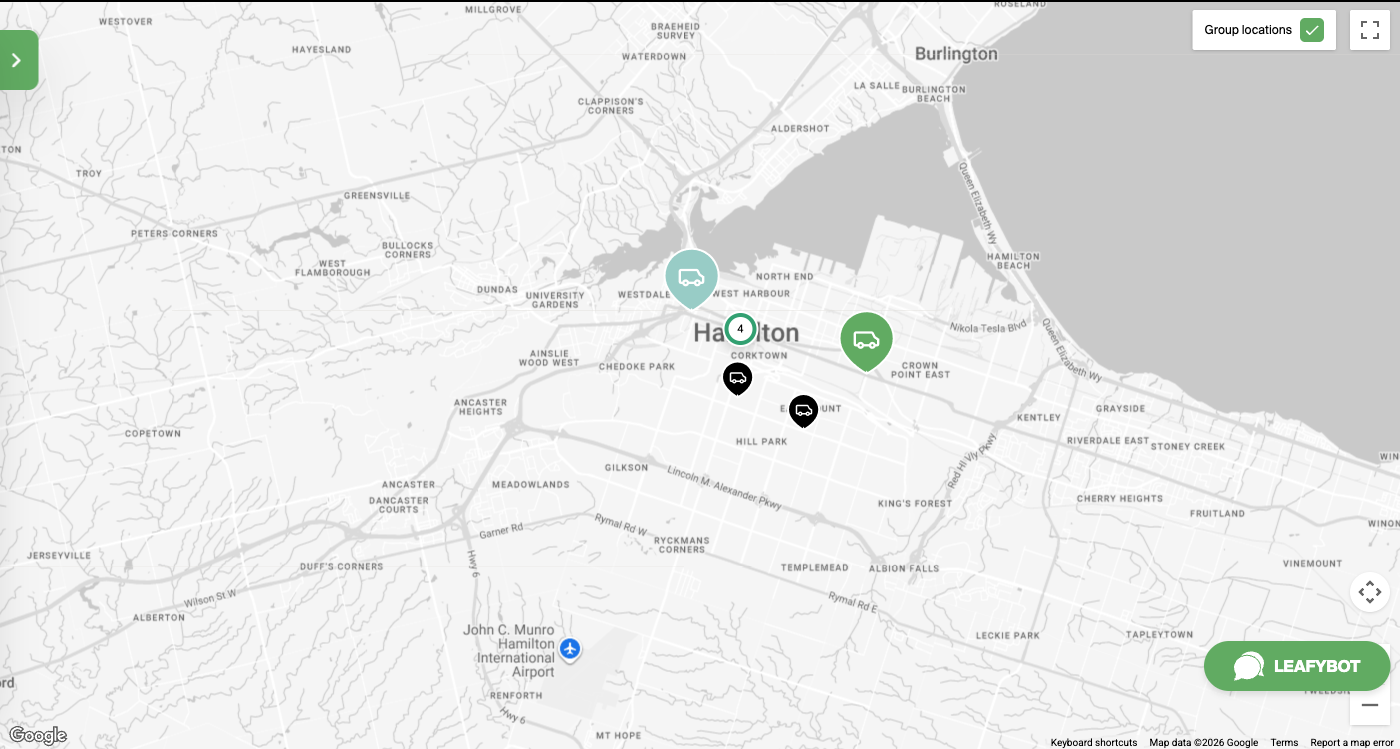
Task: Click the black van marker near Corktown
Action: click(738, 377)
